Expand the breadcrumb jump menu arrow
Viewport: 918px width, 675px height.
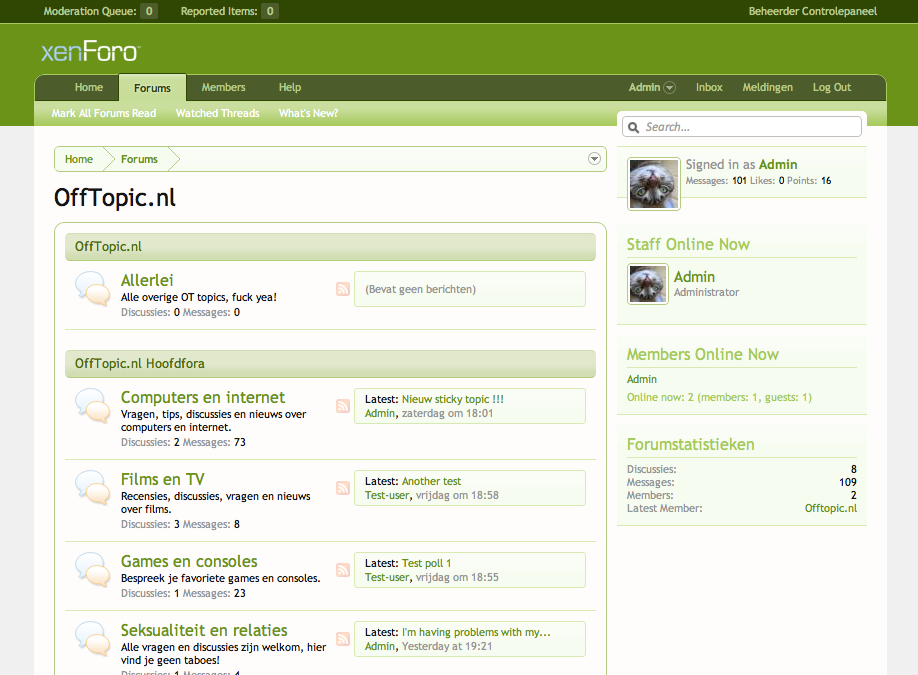(594, 159)
